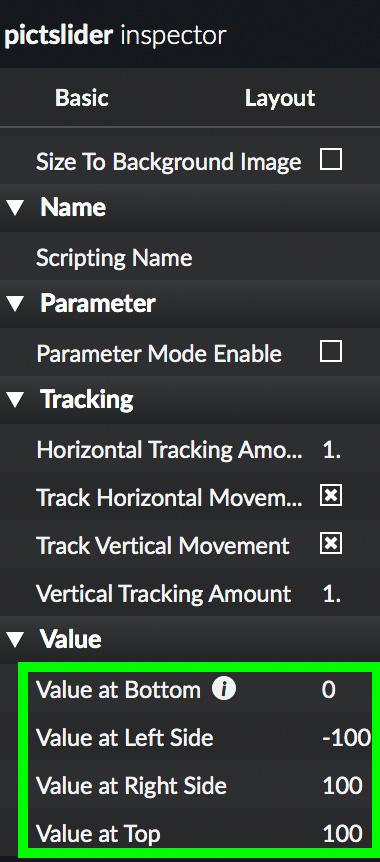
Task: Click the Scripting Name attribute row
Action: (190, 258)
